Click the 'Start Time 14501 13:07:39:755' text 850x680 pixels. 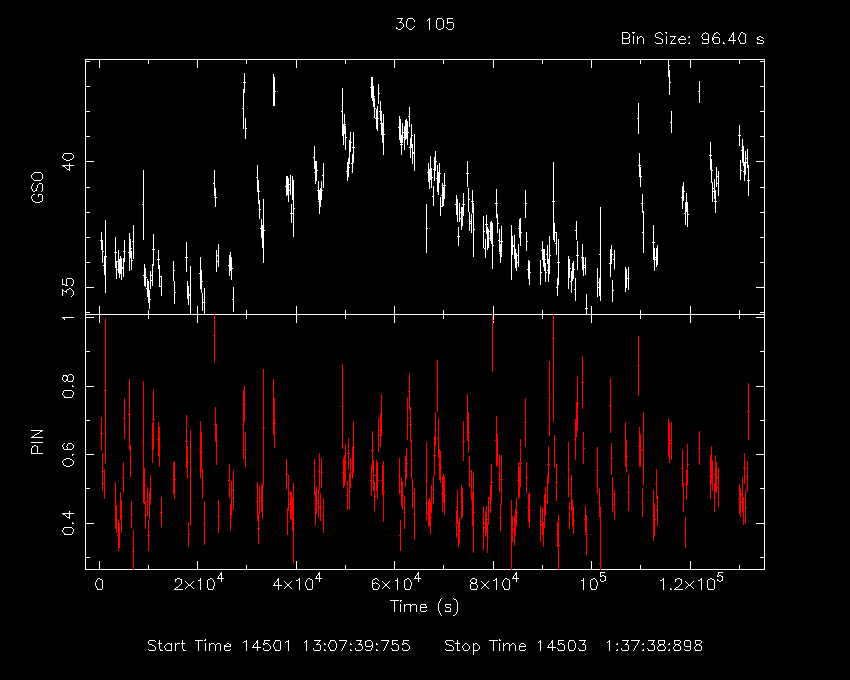tap(279, 646)
